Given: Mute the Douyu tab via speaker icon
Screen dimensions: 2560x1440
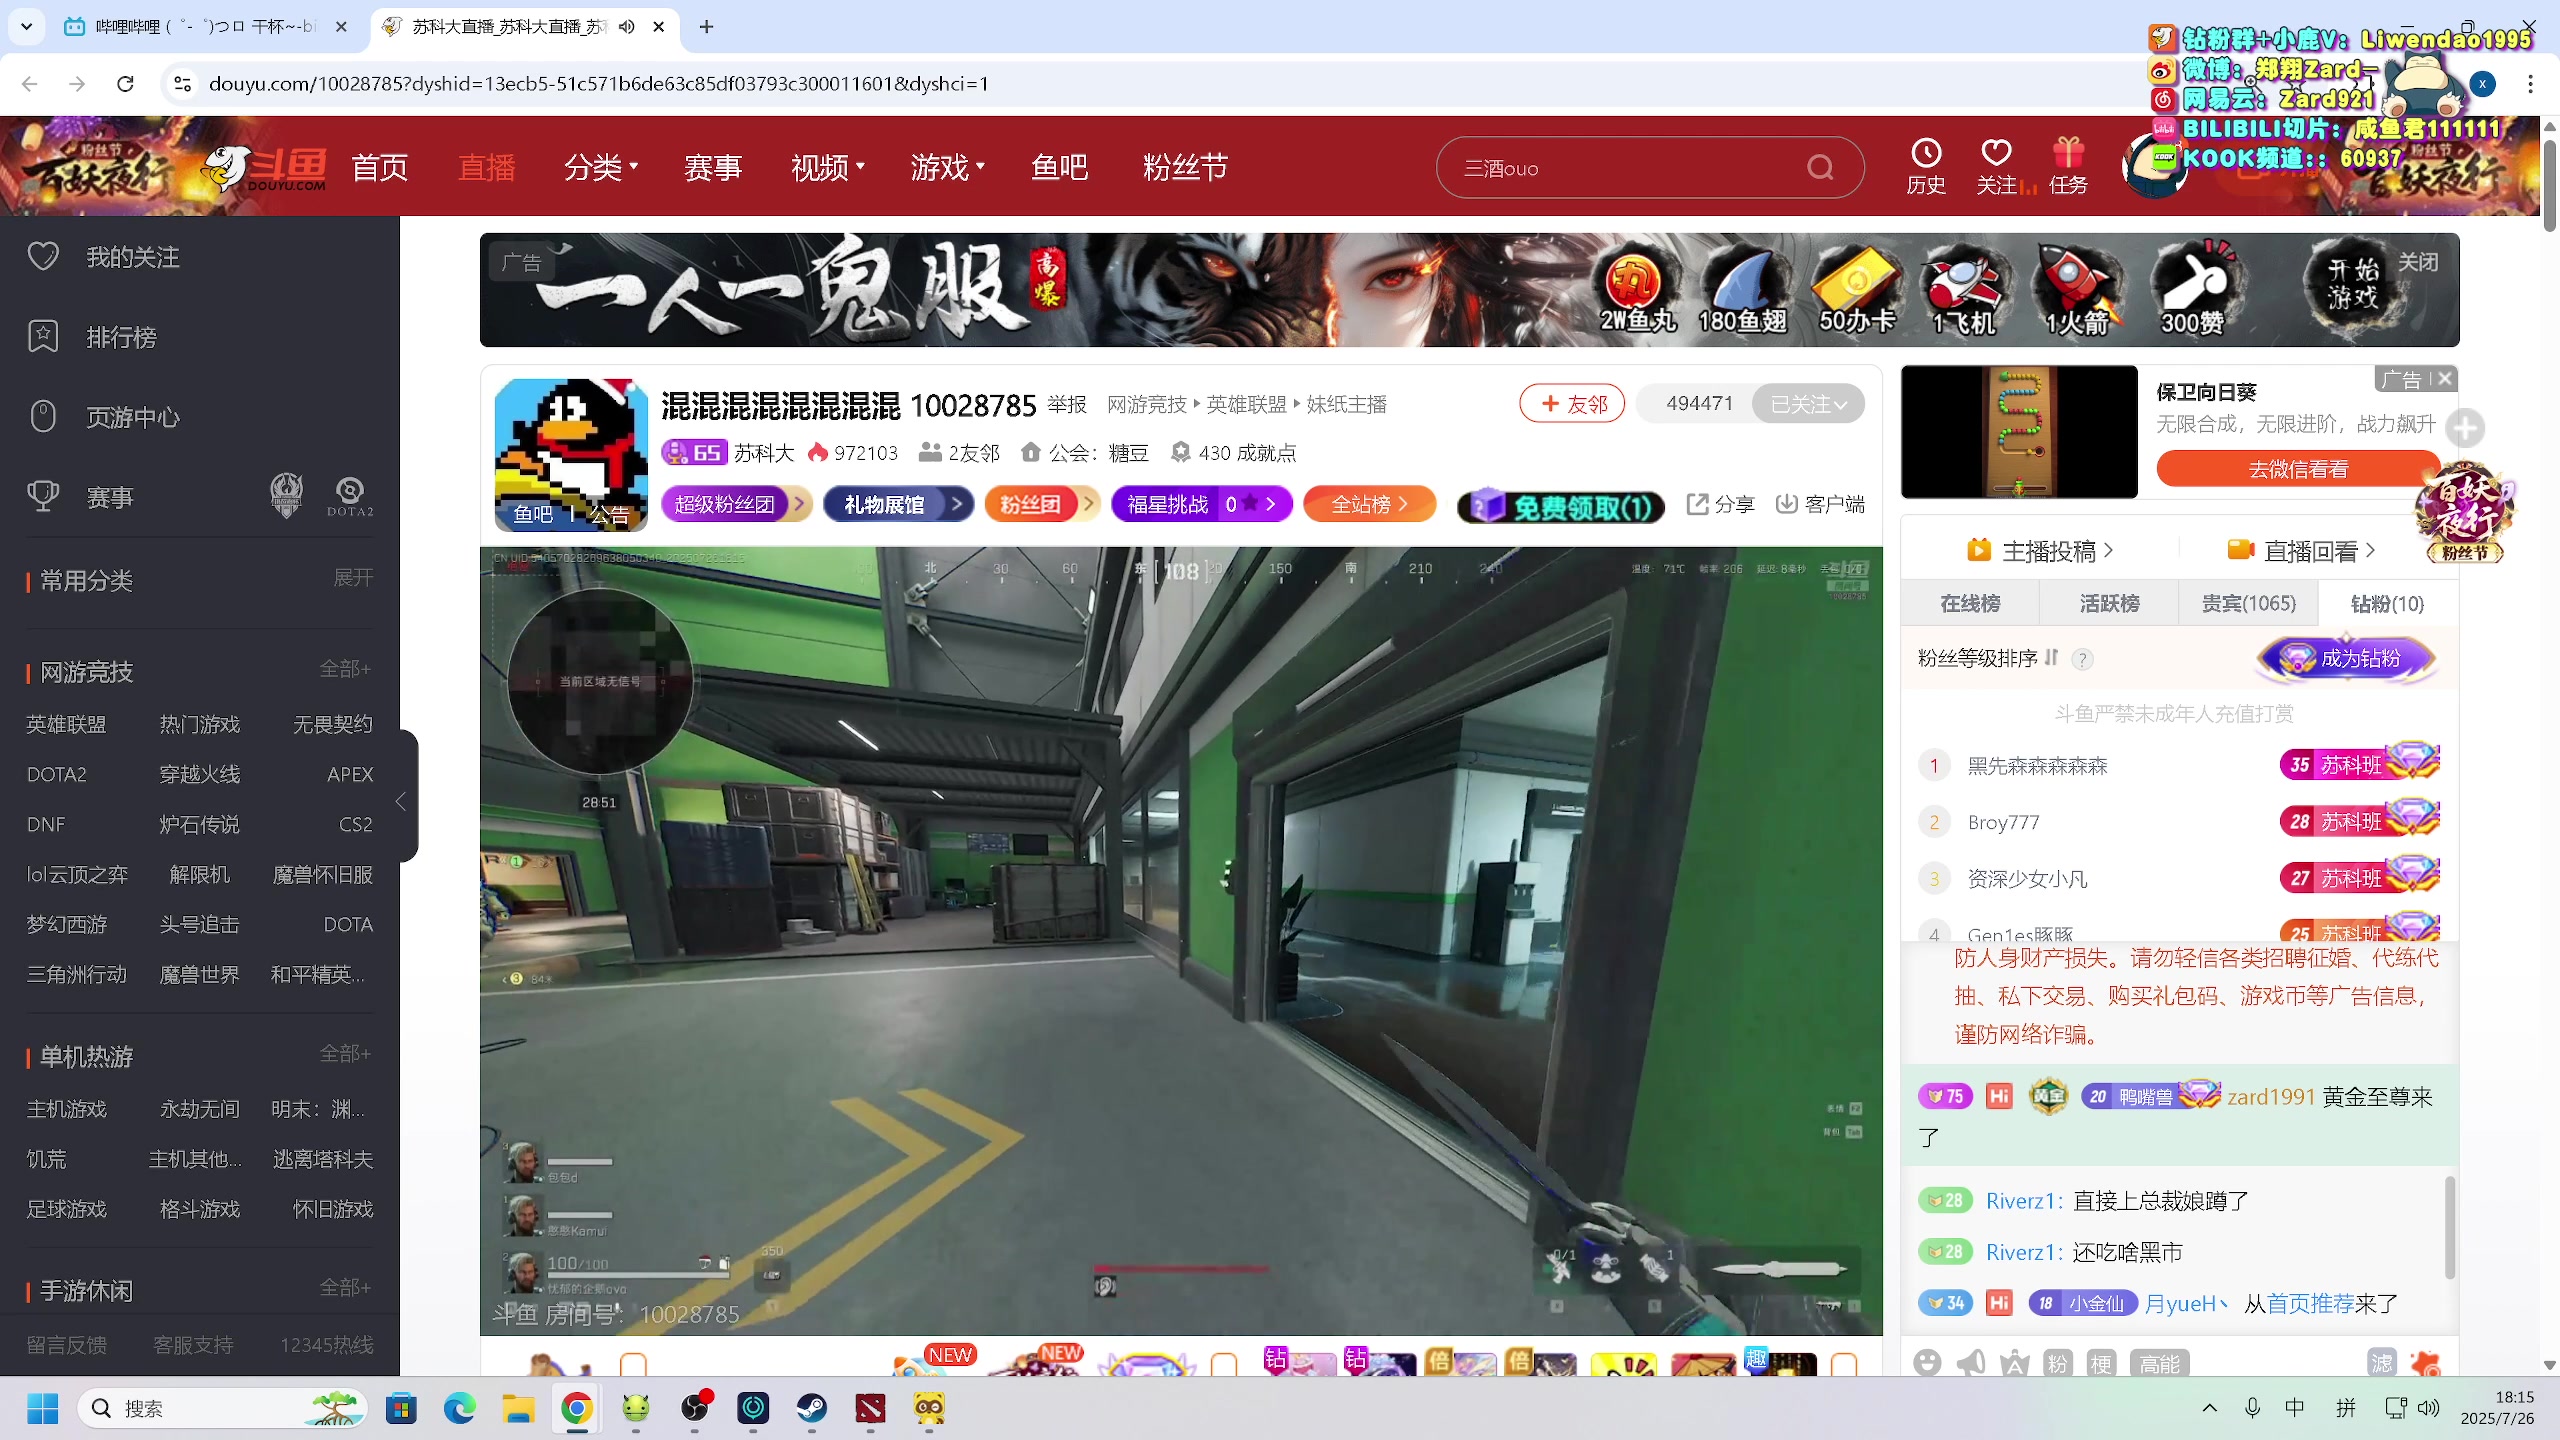Looking at the screenshot, I should [x=627, y=27].
